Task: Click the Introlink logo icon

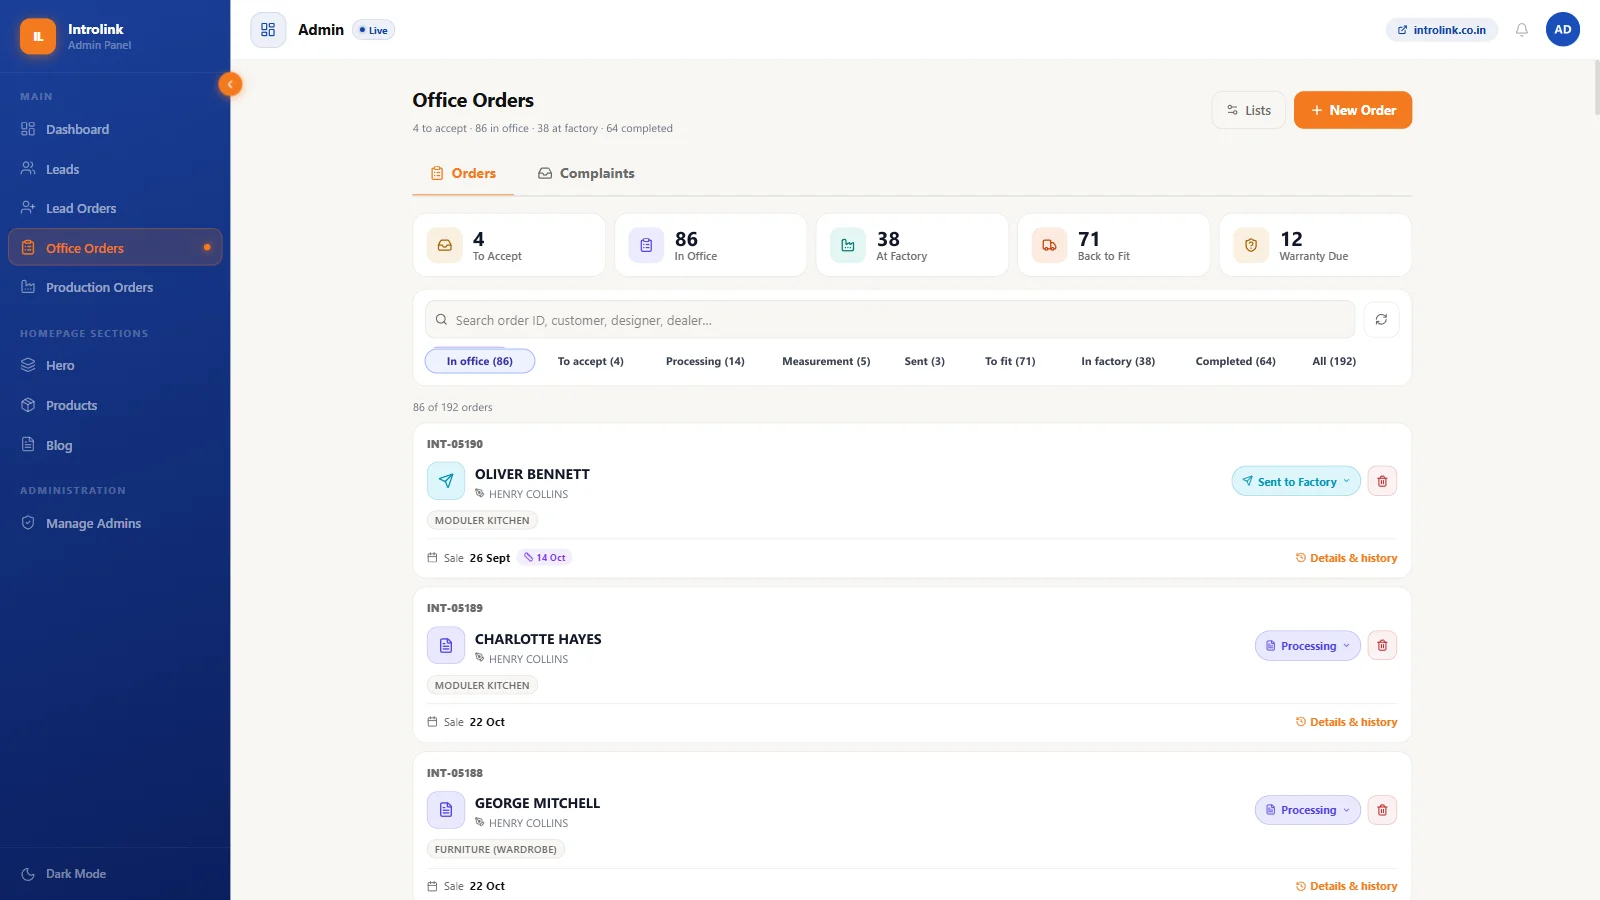Action: tap(38, 36)
